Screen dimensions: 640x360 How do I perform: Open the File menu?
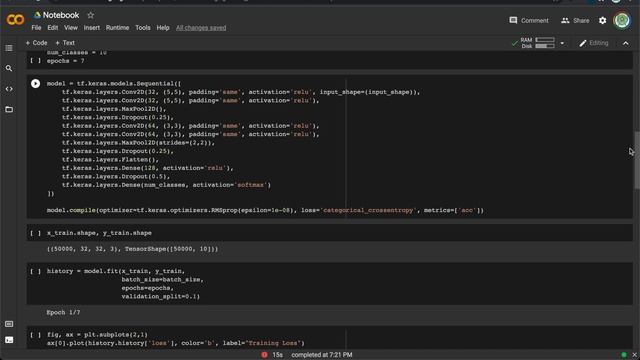tap(36, 28)
